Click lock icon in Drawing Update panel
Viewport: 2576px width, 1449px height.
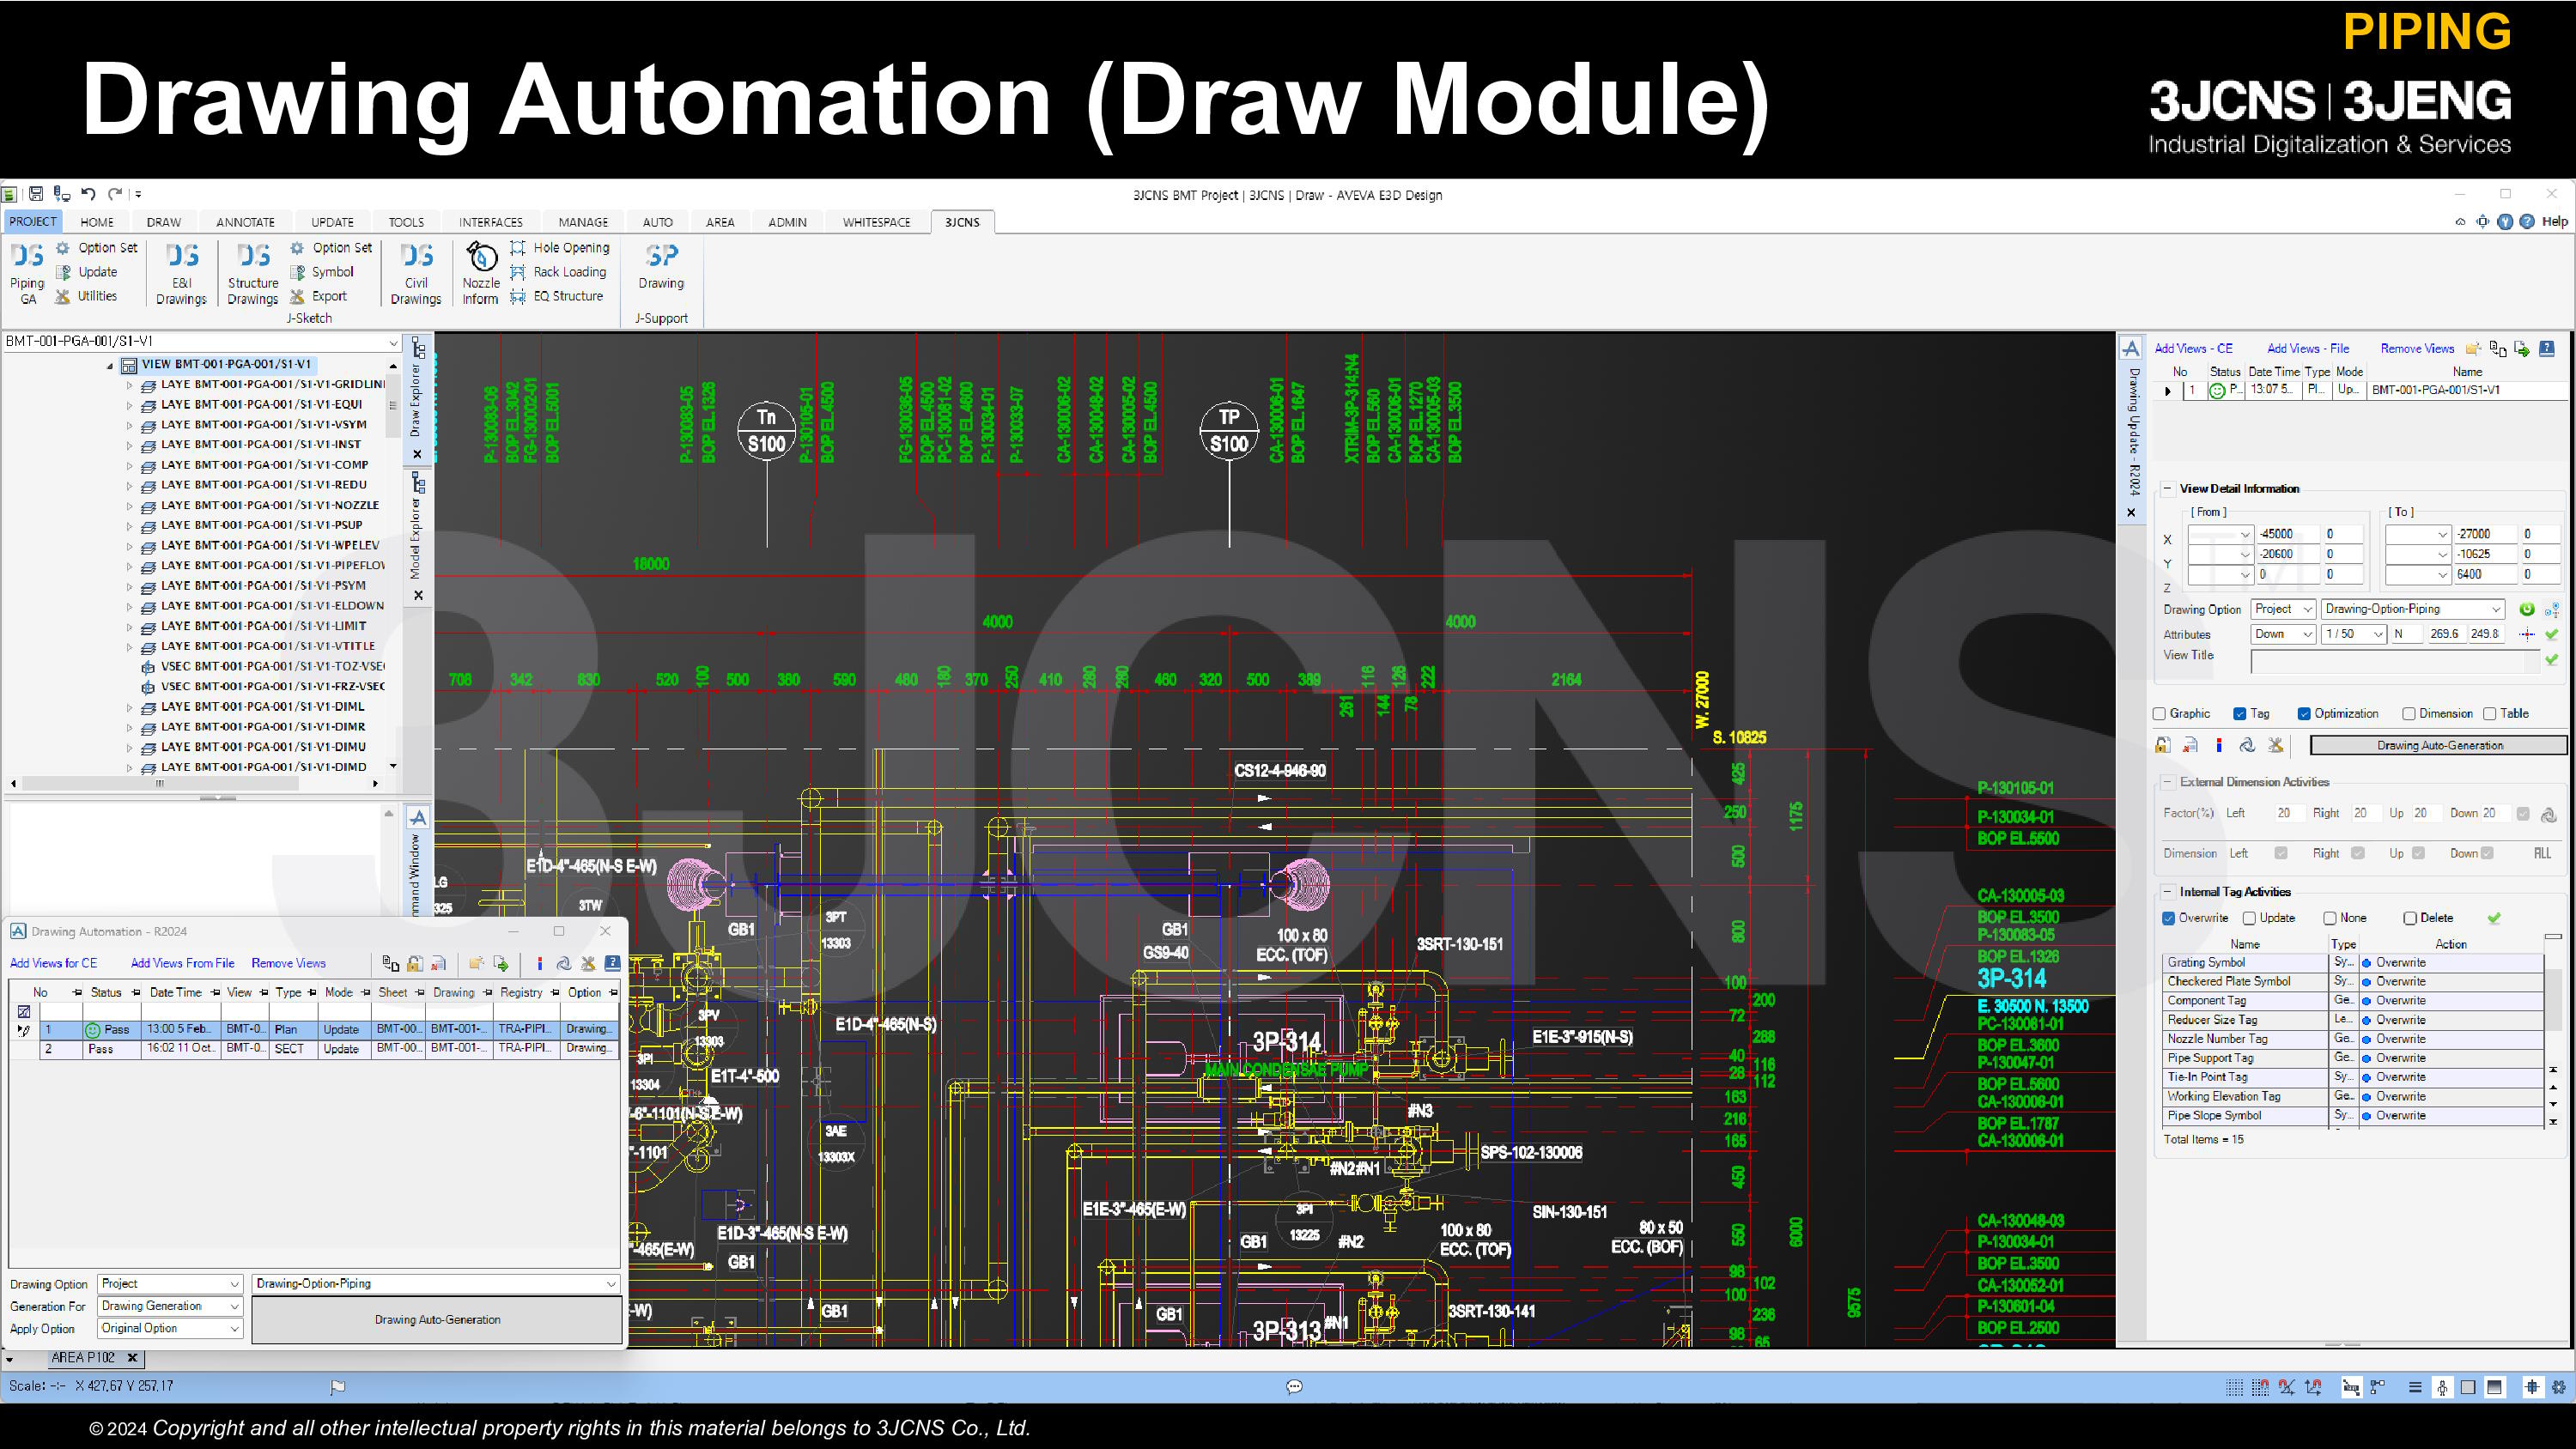tap(2163, 745)
